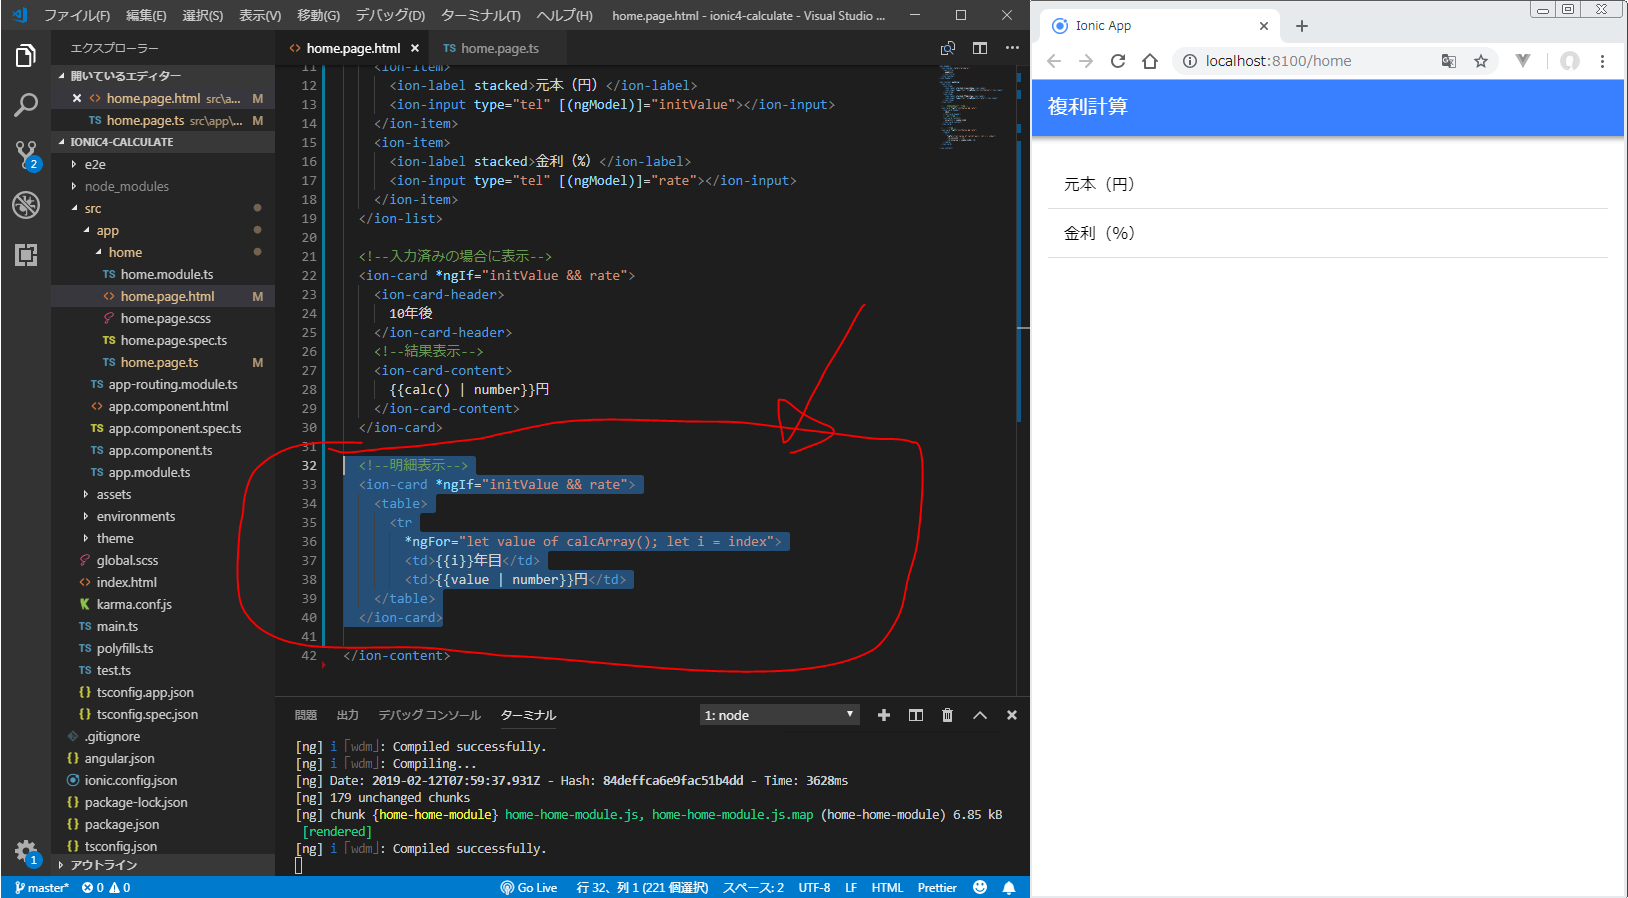Open the terminal selector dropdown '1: node'

[779, 715]
